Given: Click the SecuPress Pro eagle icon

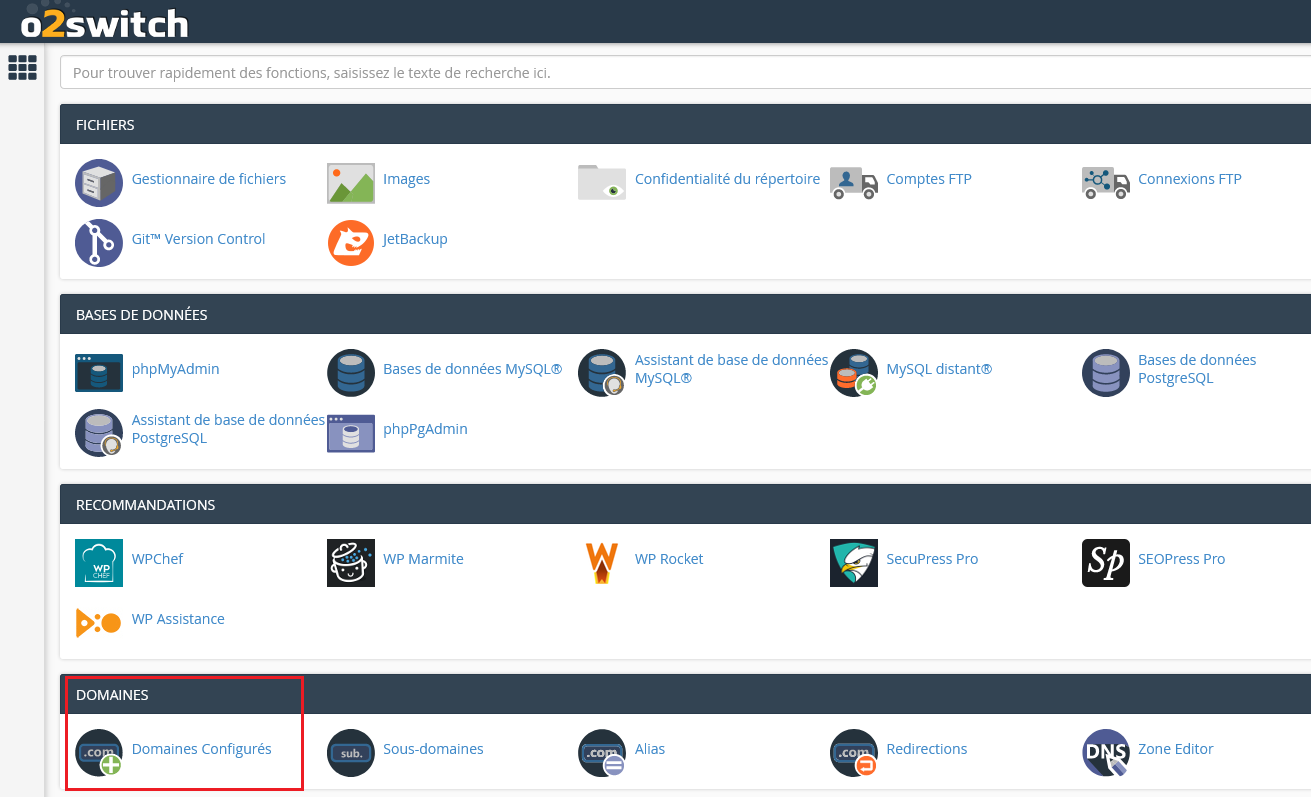Looking at the screenshot, I should coord(854,563).
